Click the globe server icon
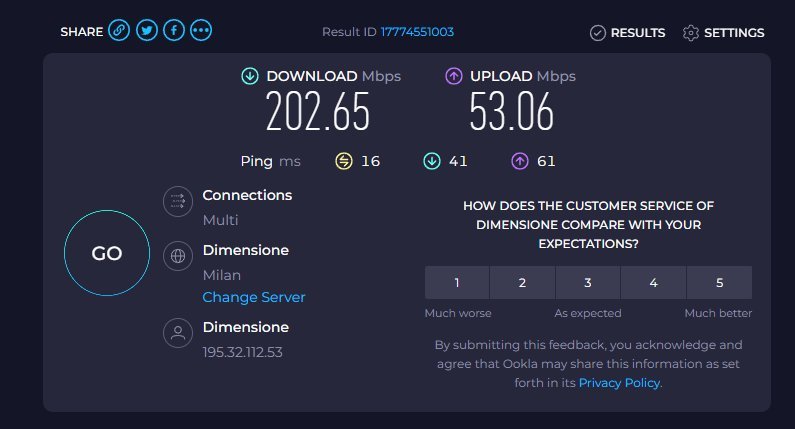 click(178, 256)
